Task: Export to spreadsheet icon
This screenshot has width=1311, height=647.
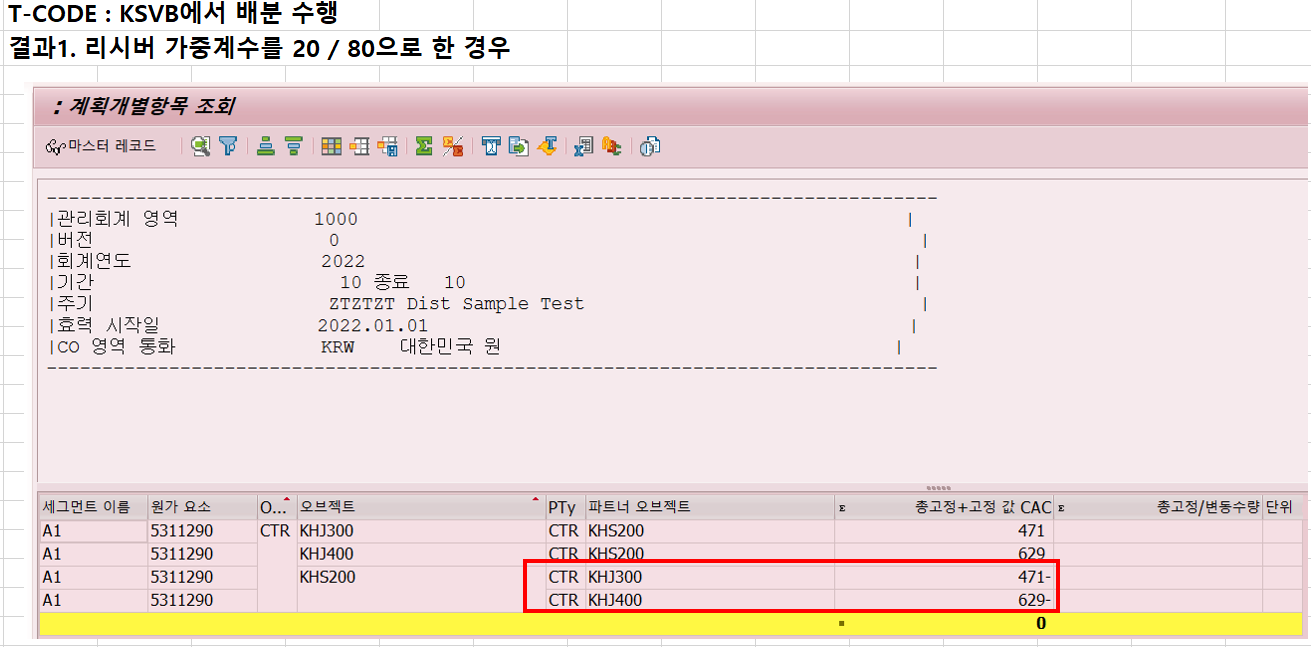Action: (x=584, y=146)
